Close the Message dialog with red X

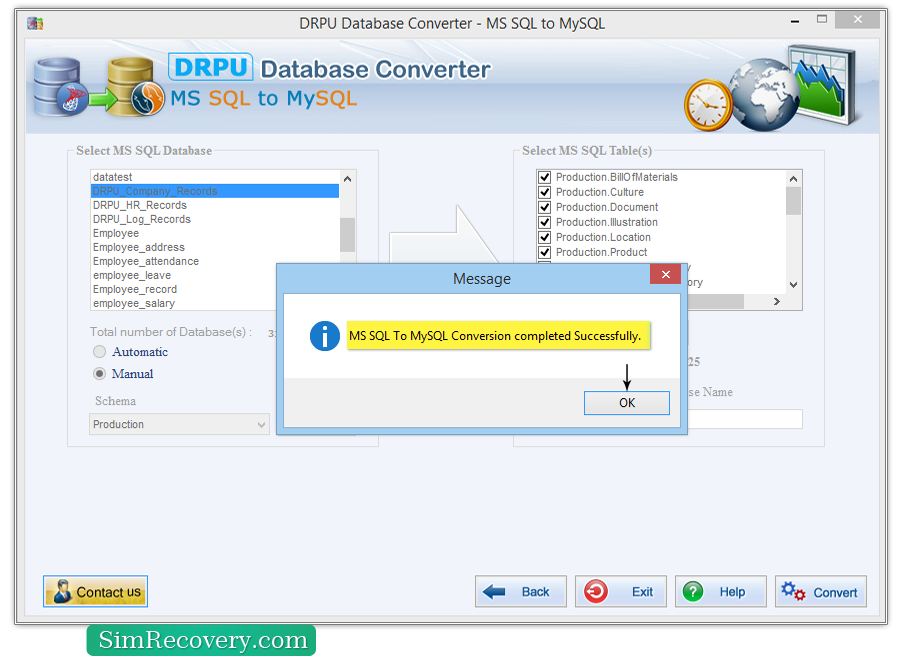[665, 274]
